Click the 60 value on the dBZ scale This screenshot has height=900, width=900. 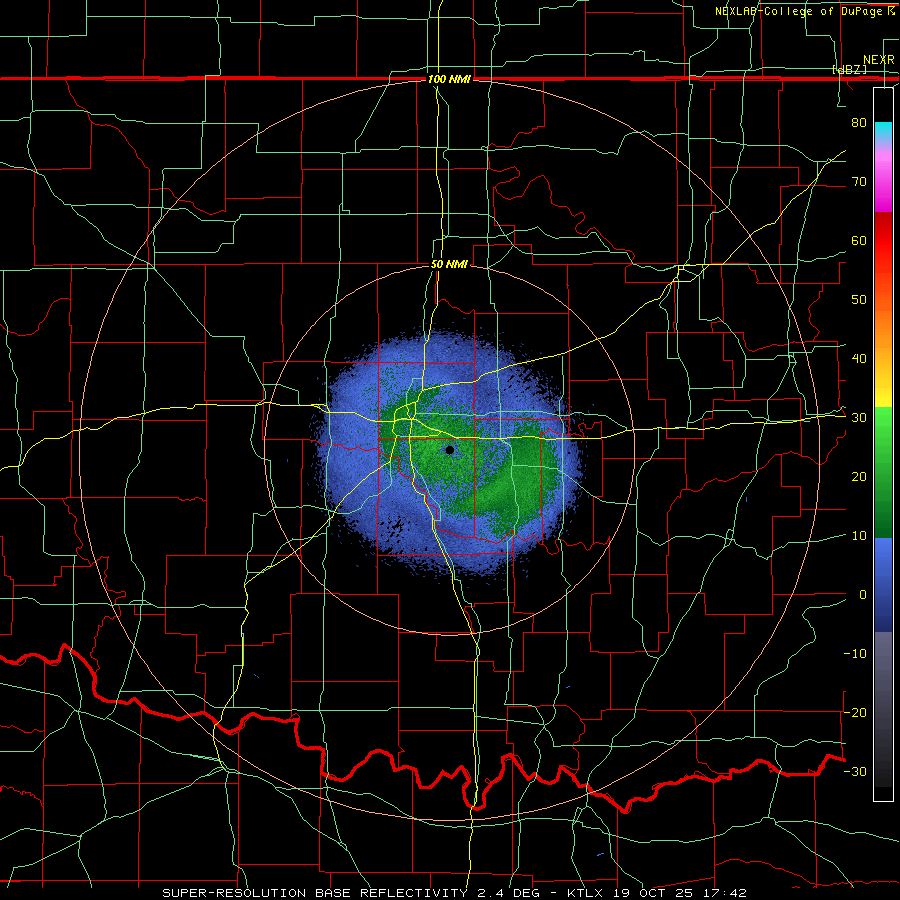859,240
